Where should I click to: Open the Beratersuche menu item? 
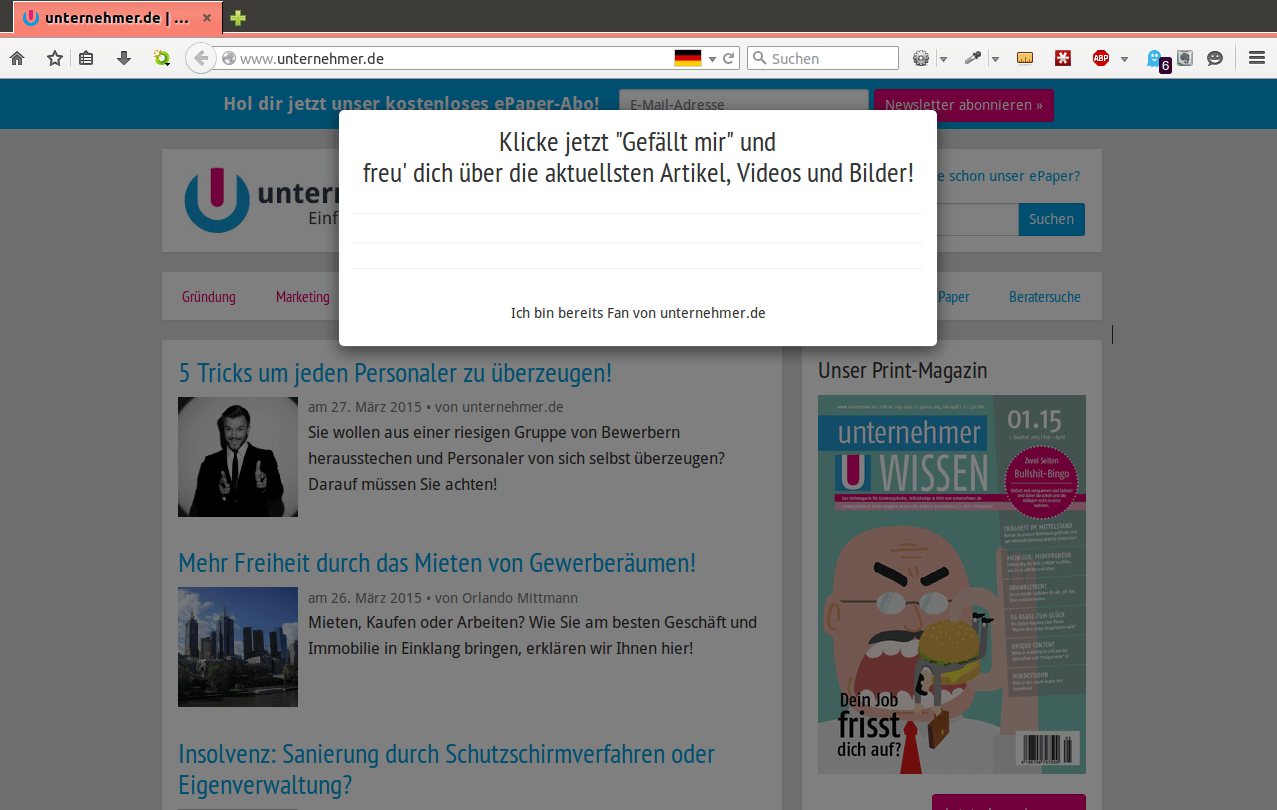coord(1045,297)
